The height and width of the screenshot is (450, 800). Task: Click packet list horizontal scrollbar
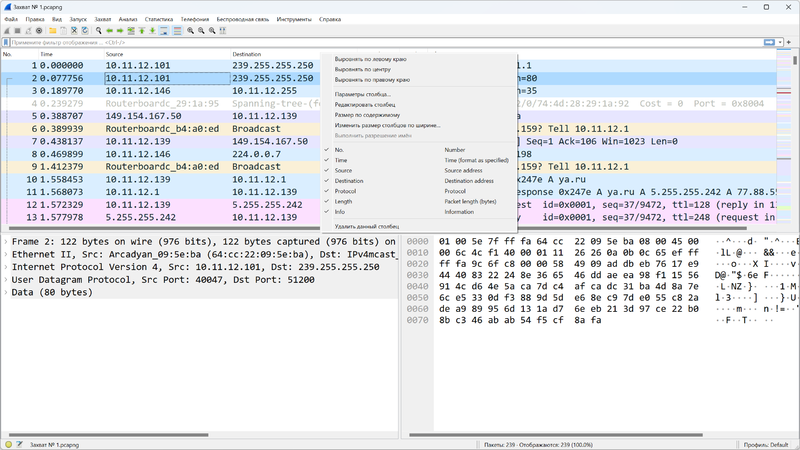click(x=378, y=228)
